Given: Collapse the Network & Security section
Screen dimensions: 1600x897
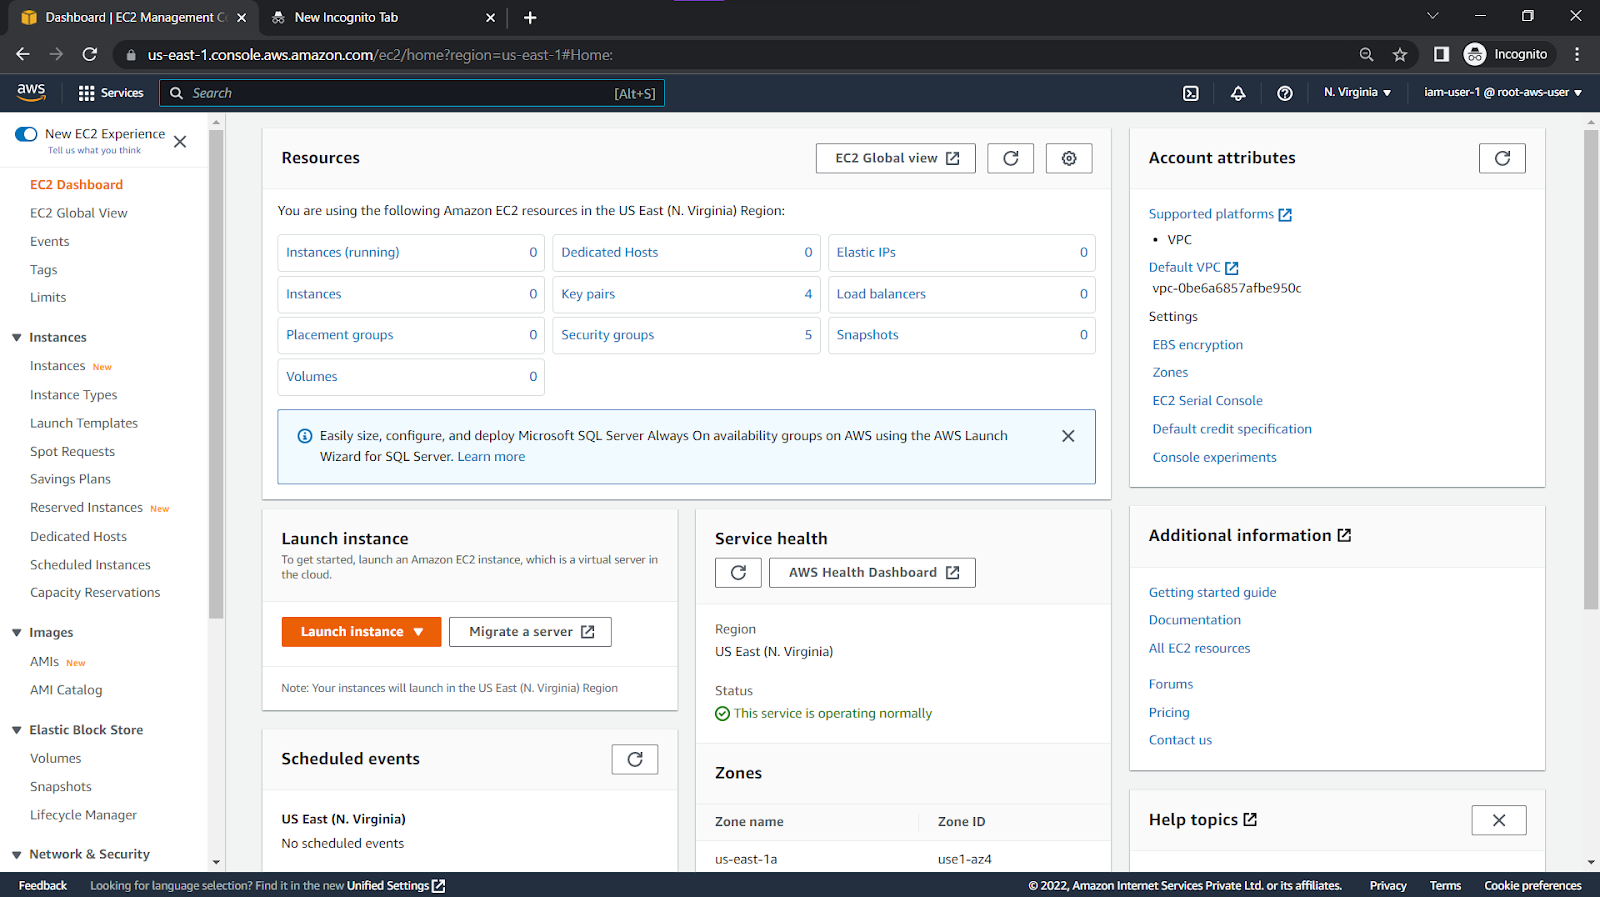Looking at the screenshot, I should click(17, 855).
